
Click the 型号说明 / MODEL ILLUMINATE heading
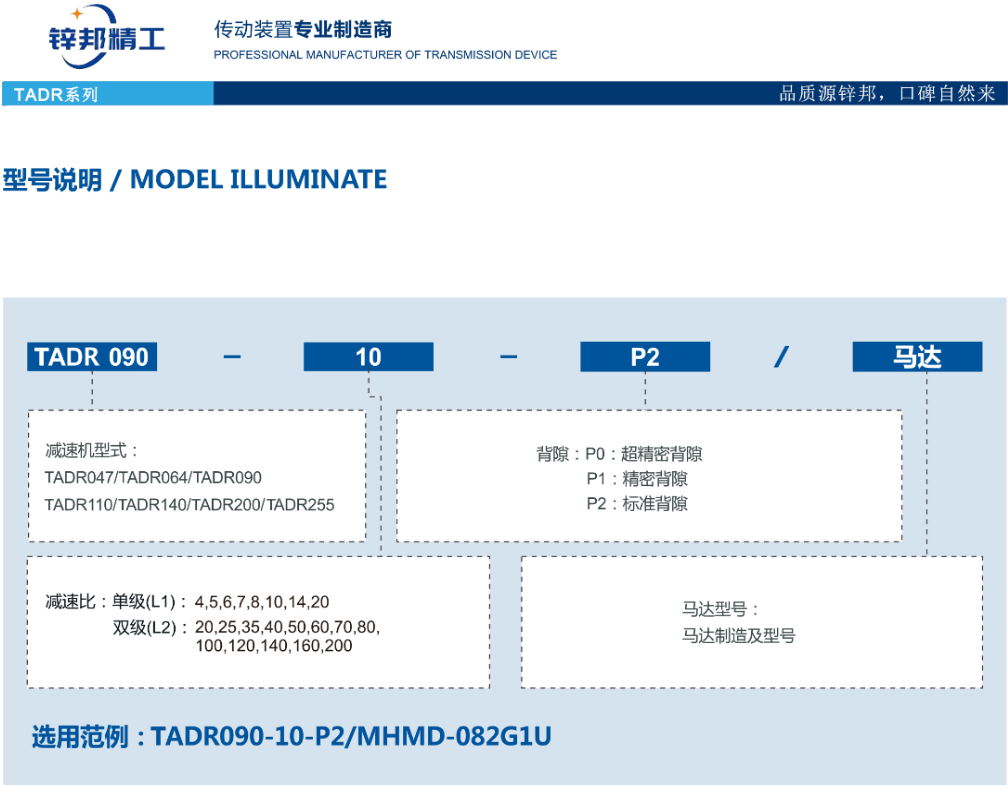coord(195,180)
